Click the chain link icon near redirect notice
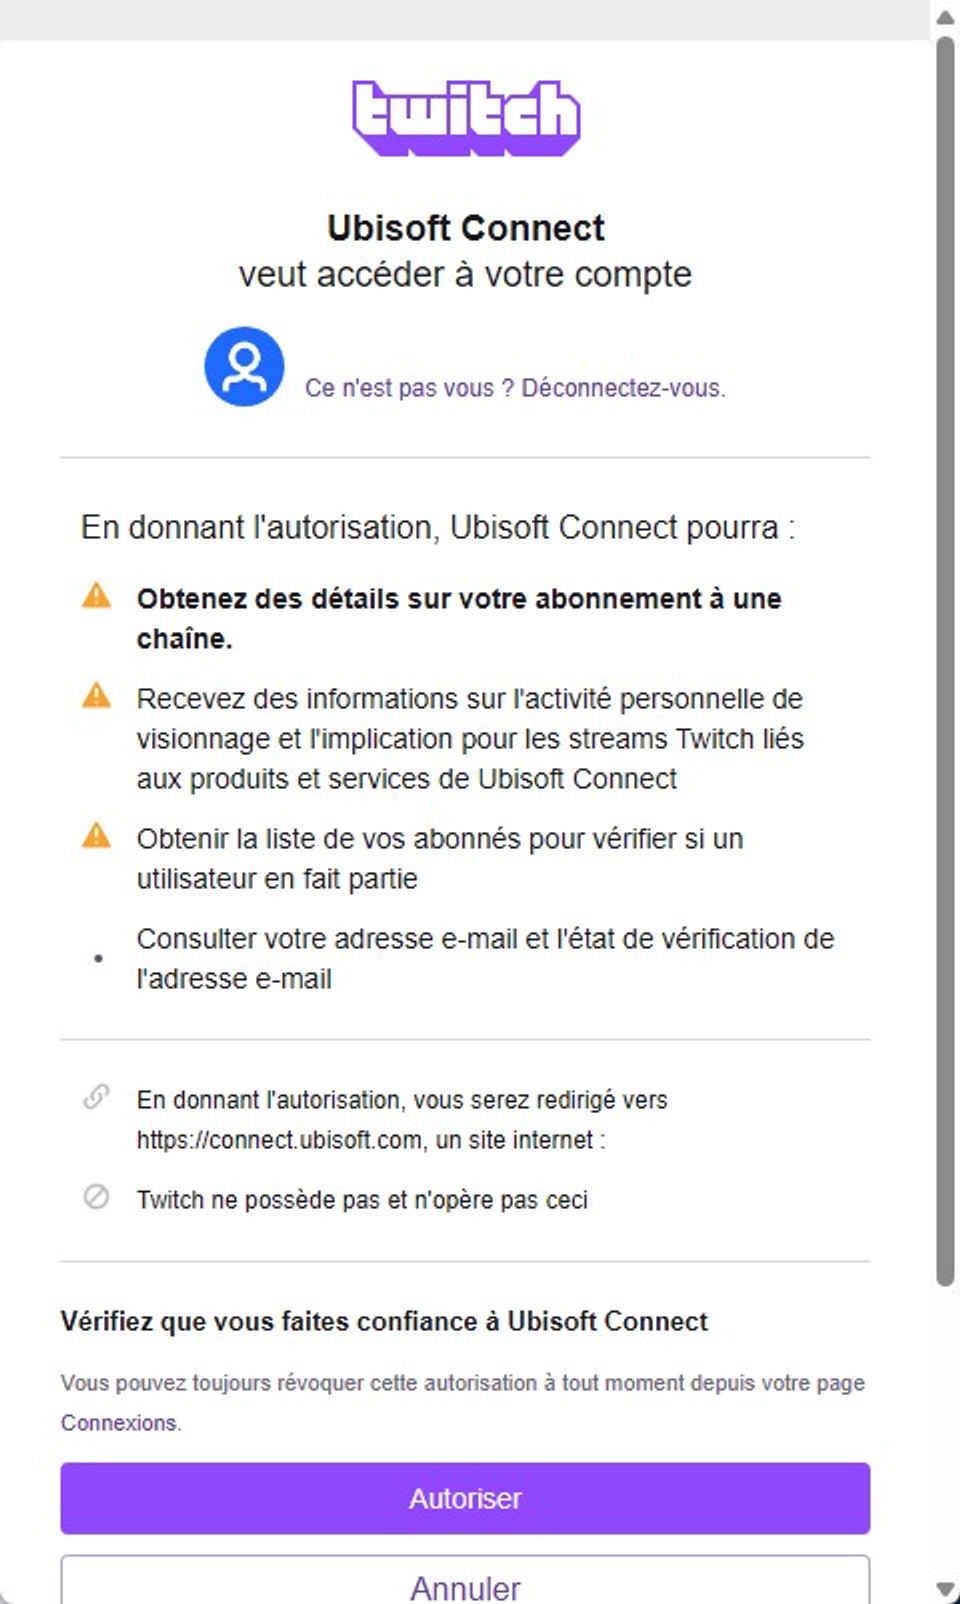This screenshot has height=1604, width=960. (96, 1097)
